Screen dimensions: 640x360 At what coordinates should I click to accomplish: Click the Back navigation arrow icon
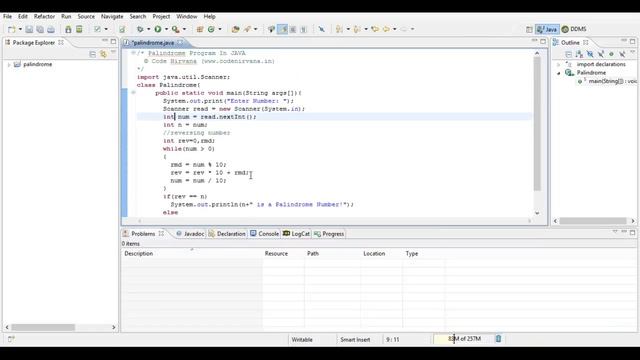coord(386,29)
